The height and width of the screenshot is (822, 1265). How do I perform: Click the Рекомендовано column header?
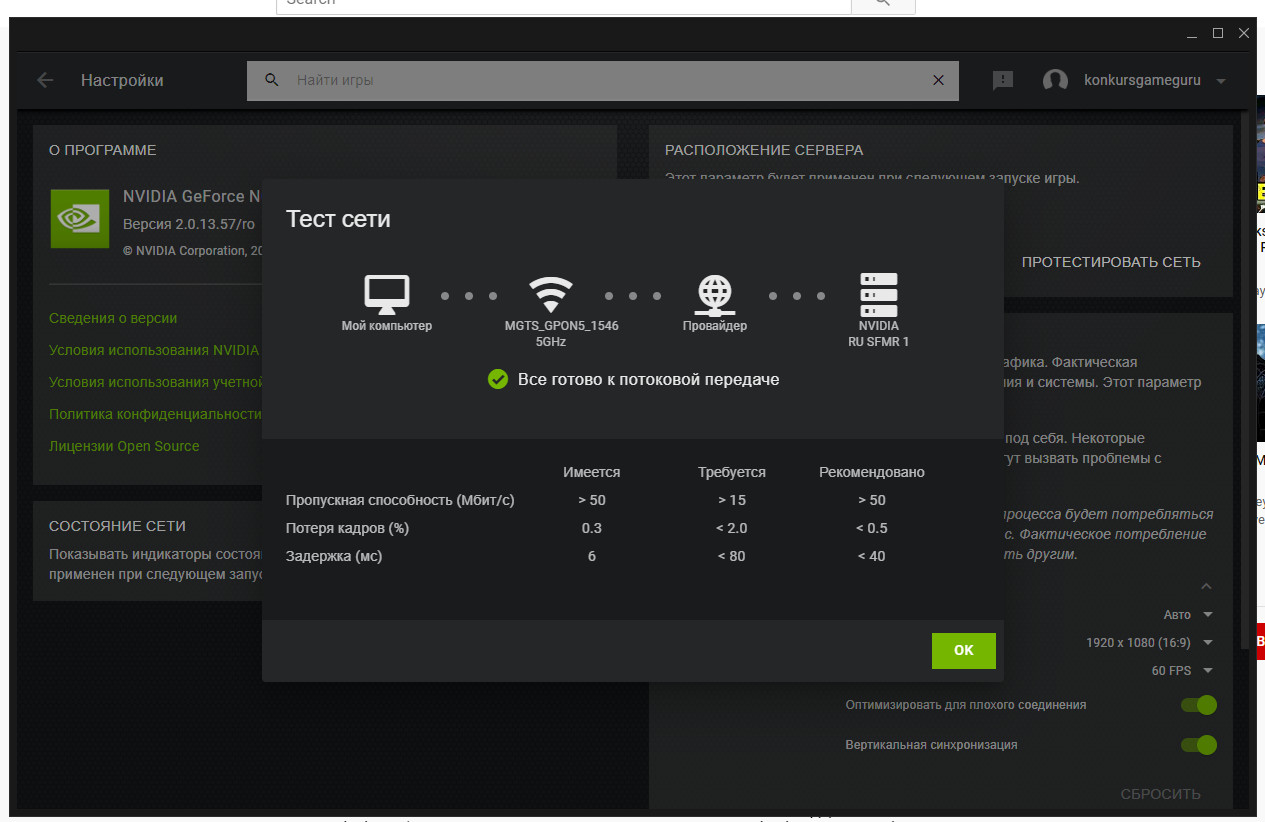[872, 472]
